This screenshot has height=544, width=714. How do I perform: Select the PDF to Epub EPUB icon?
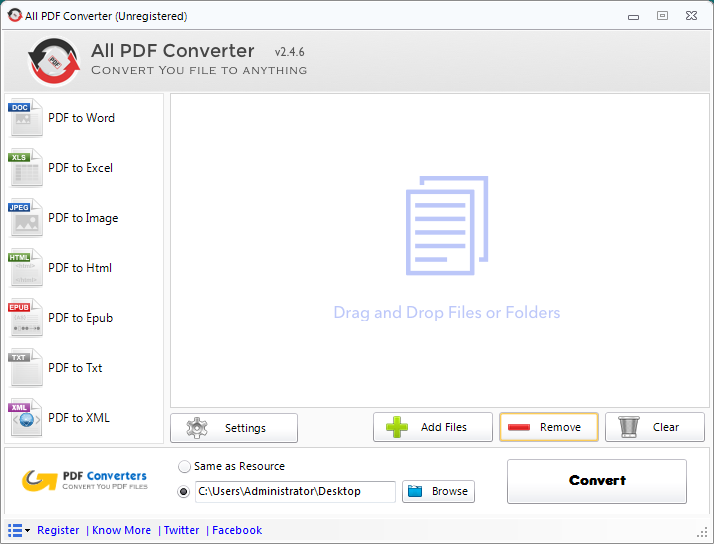[x=26, y=318]
